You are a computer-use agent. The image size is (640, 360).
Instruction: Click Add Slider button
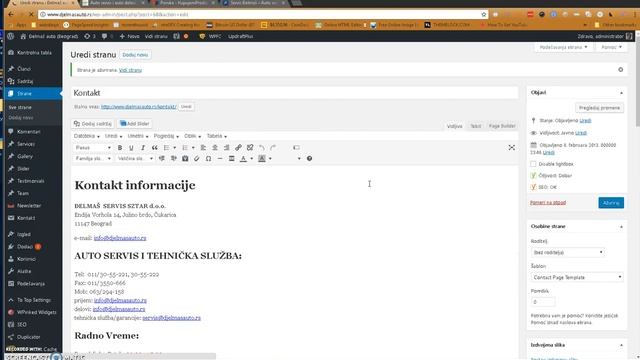[x=135, y=124]
